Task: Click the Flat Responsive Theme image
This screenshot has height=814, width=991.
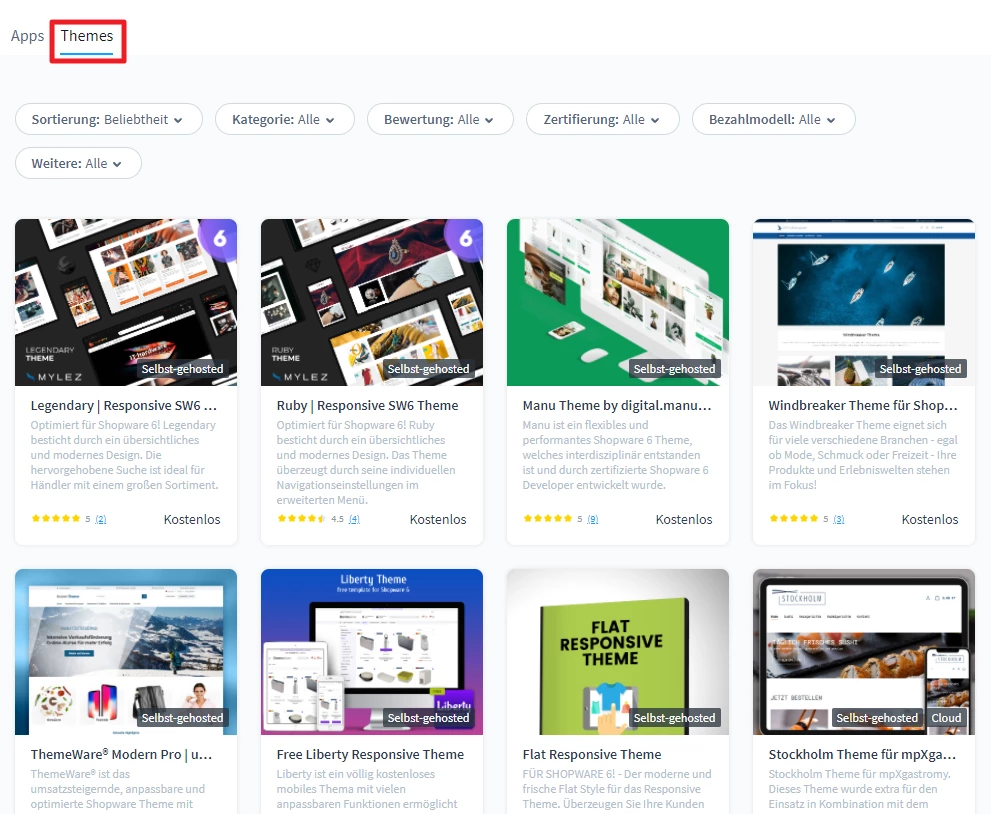Action: pos(618,650)
